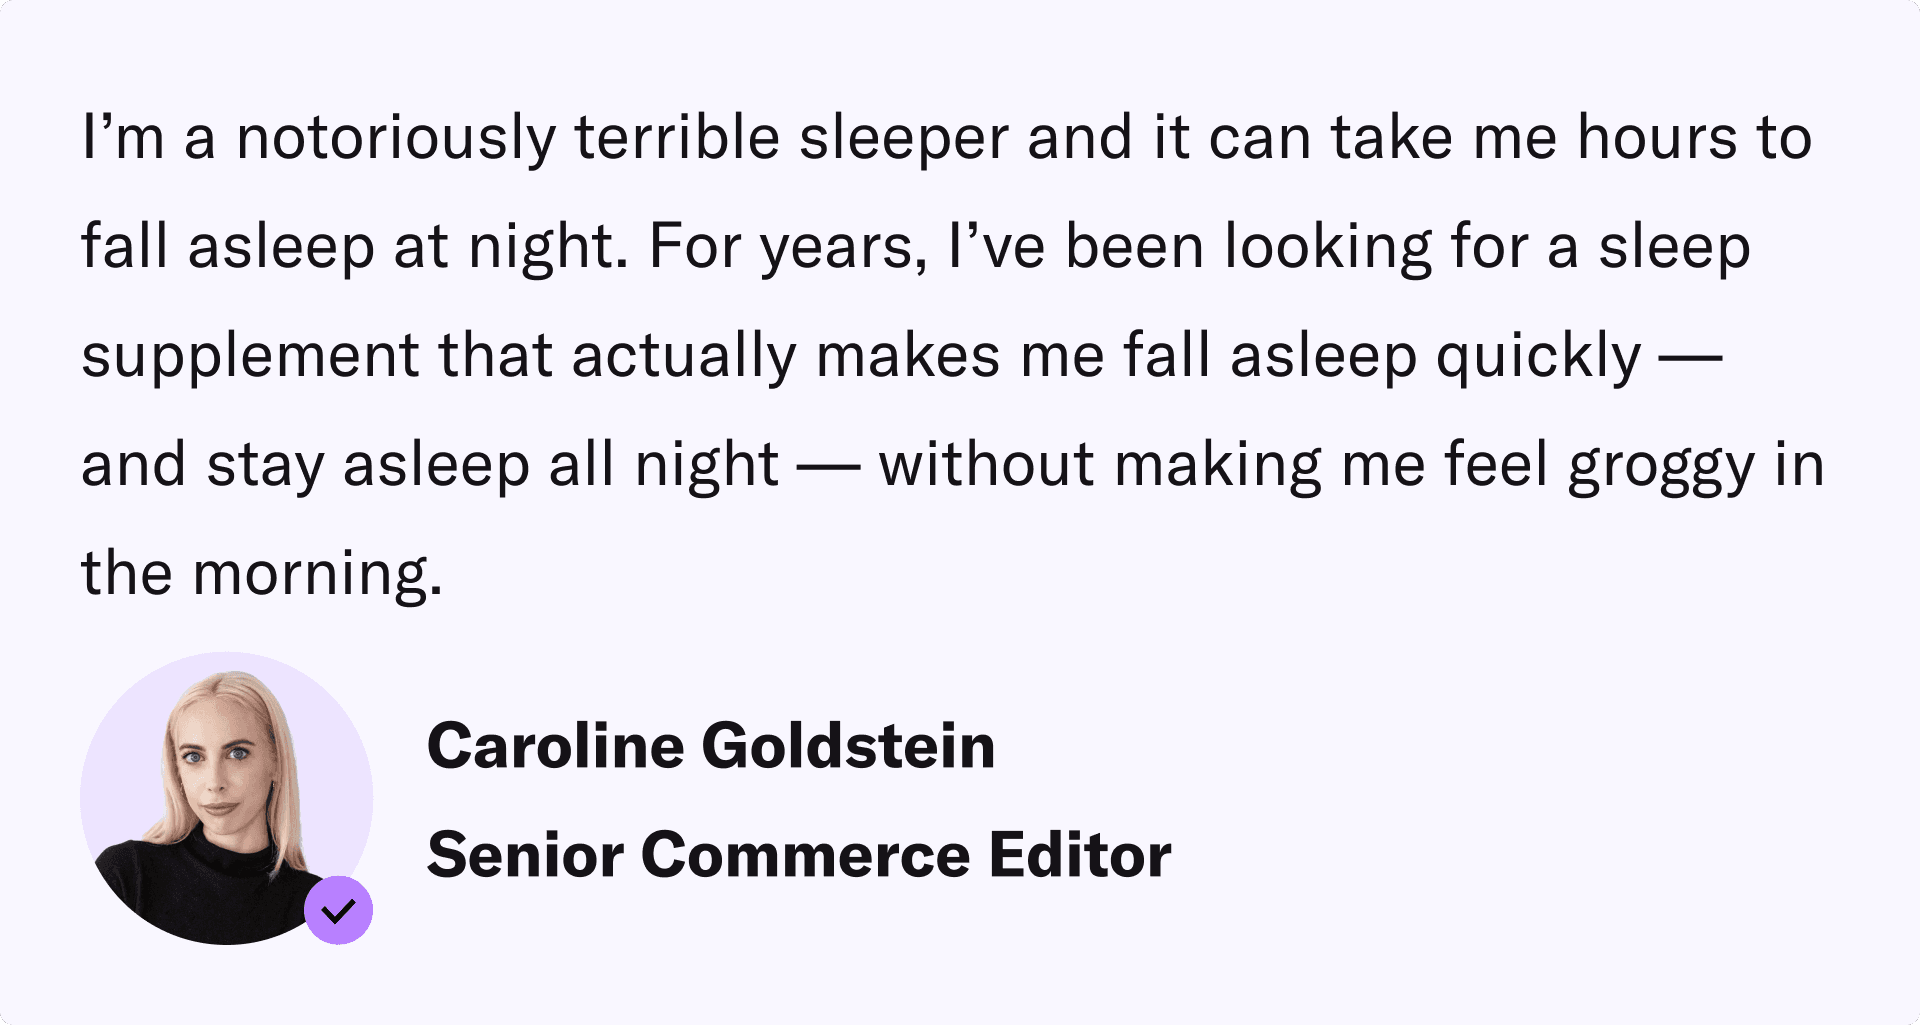This screenshot has height=1025, width=1920.
Task: Click the word "looking" in the quote
Action: click(x=1328, y=247)
